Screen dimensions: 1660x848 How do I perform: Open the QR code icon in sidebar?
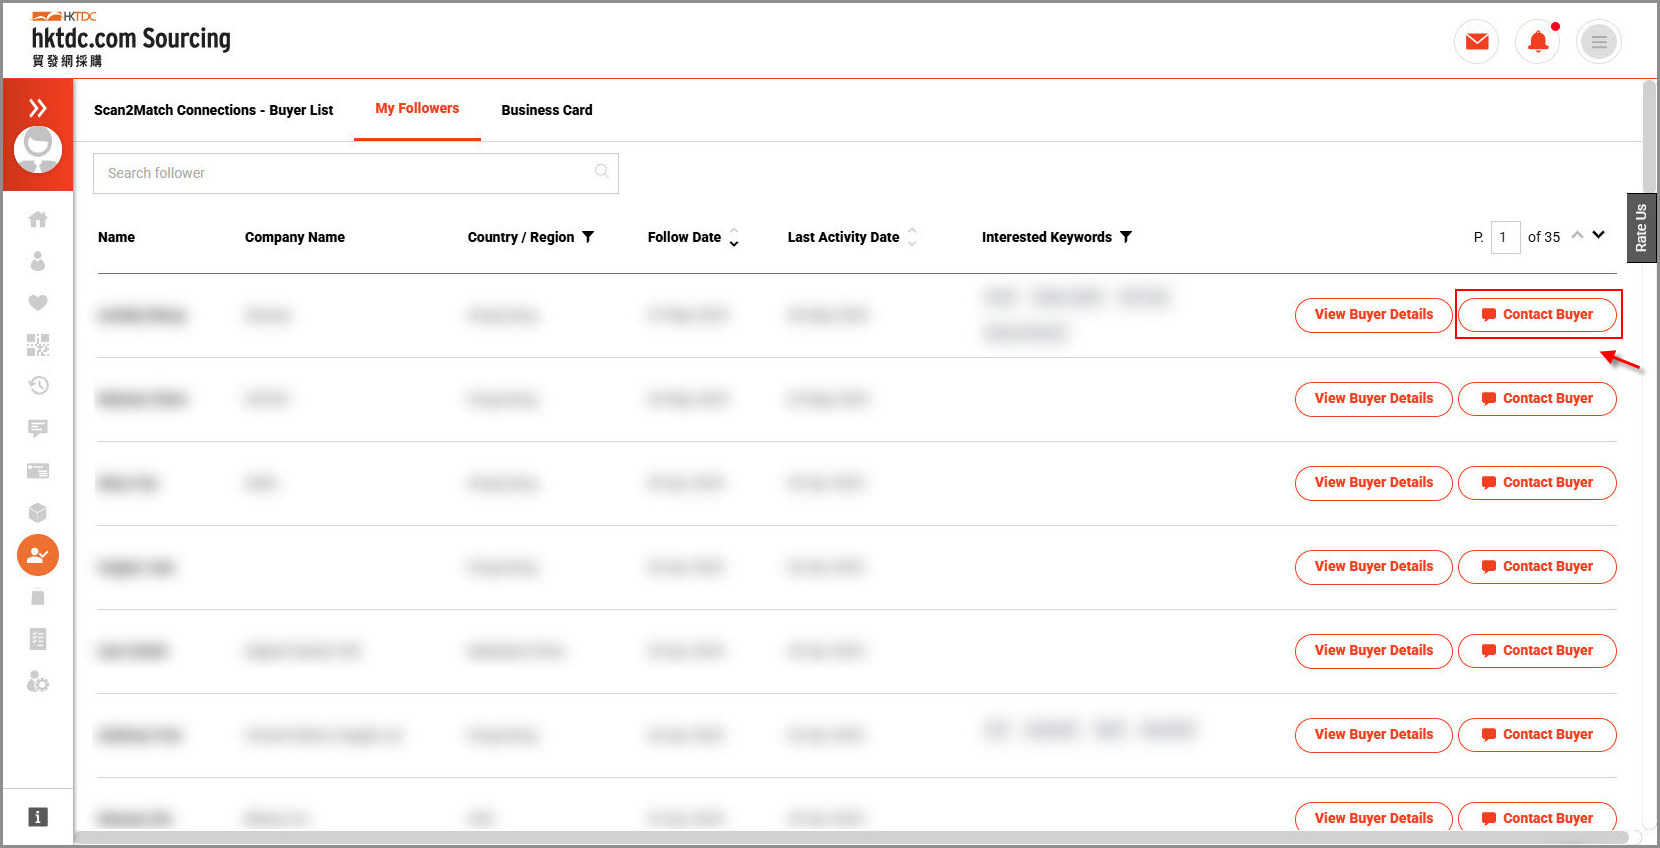tap(38, 345)
